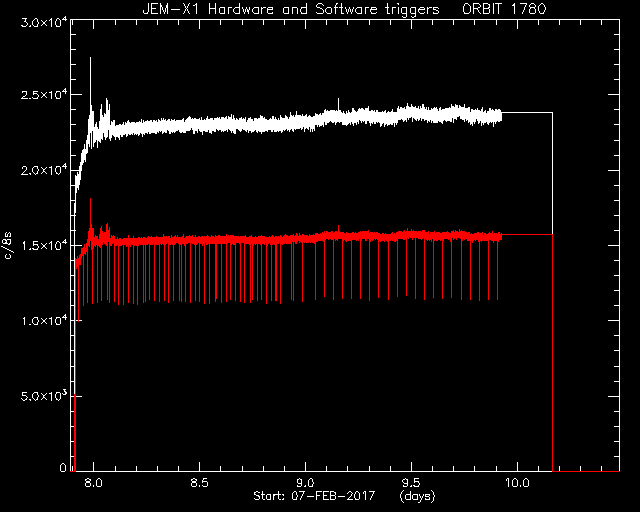Click the plot title 'JEM-X1 Hardware and Software triggers'
The image size is (640, 512).
pos(291,9)
